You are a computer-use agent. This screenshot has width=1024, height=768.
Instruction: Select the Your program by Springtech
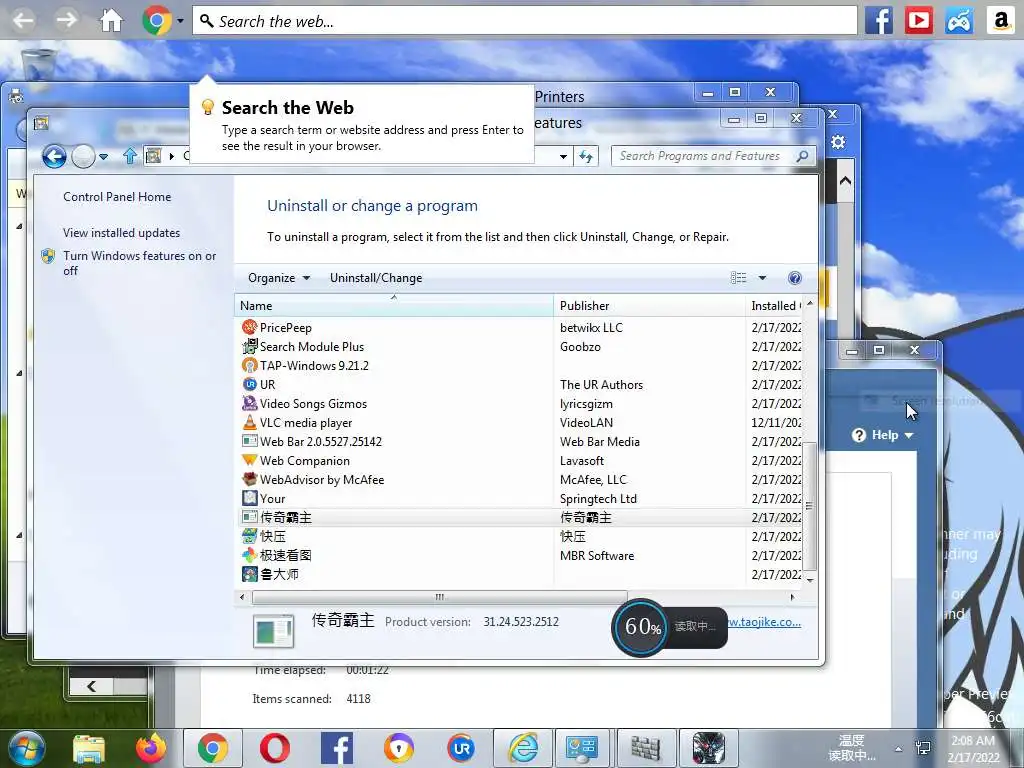coord(519,498)
